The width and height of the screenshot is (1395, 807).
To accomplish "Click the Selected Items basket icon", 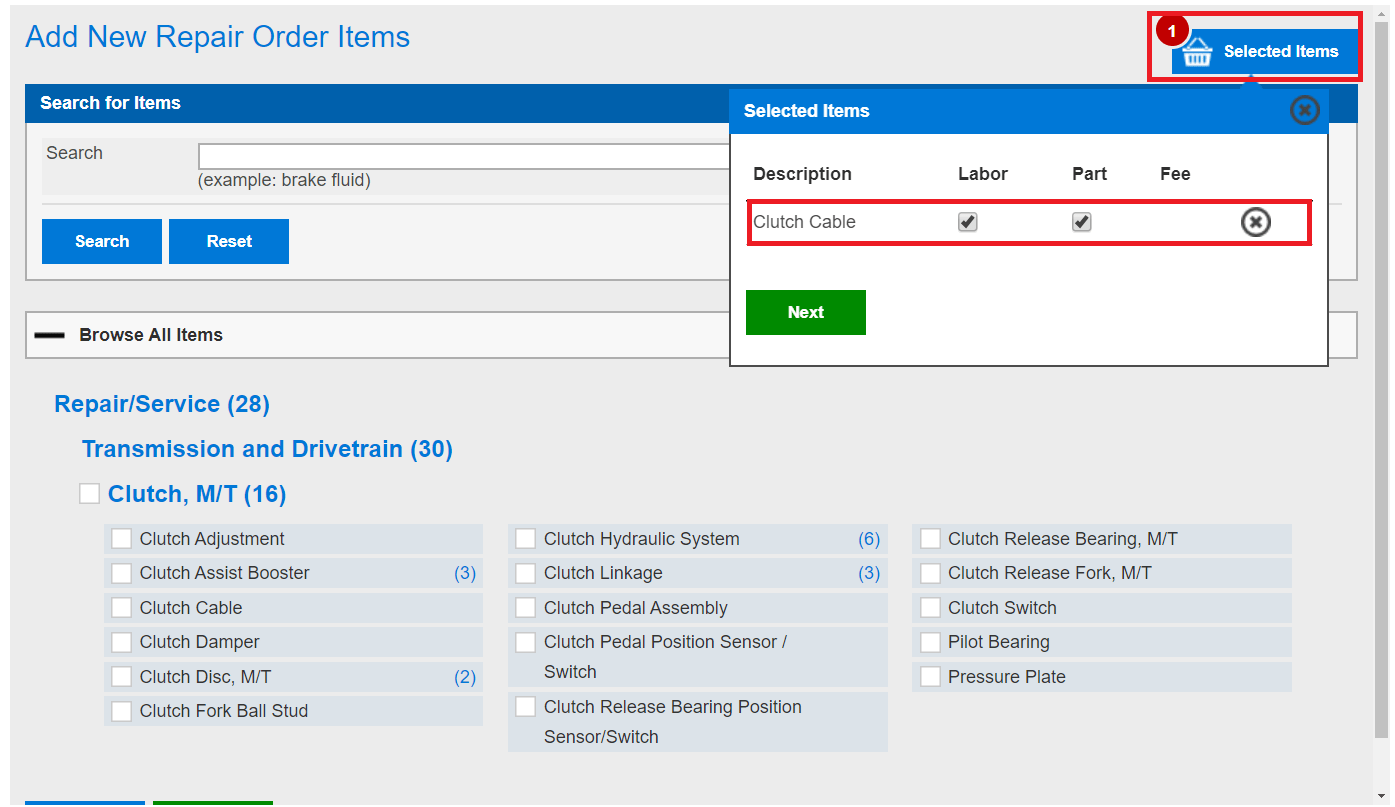I will click(1197, 51).
